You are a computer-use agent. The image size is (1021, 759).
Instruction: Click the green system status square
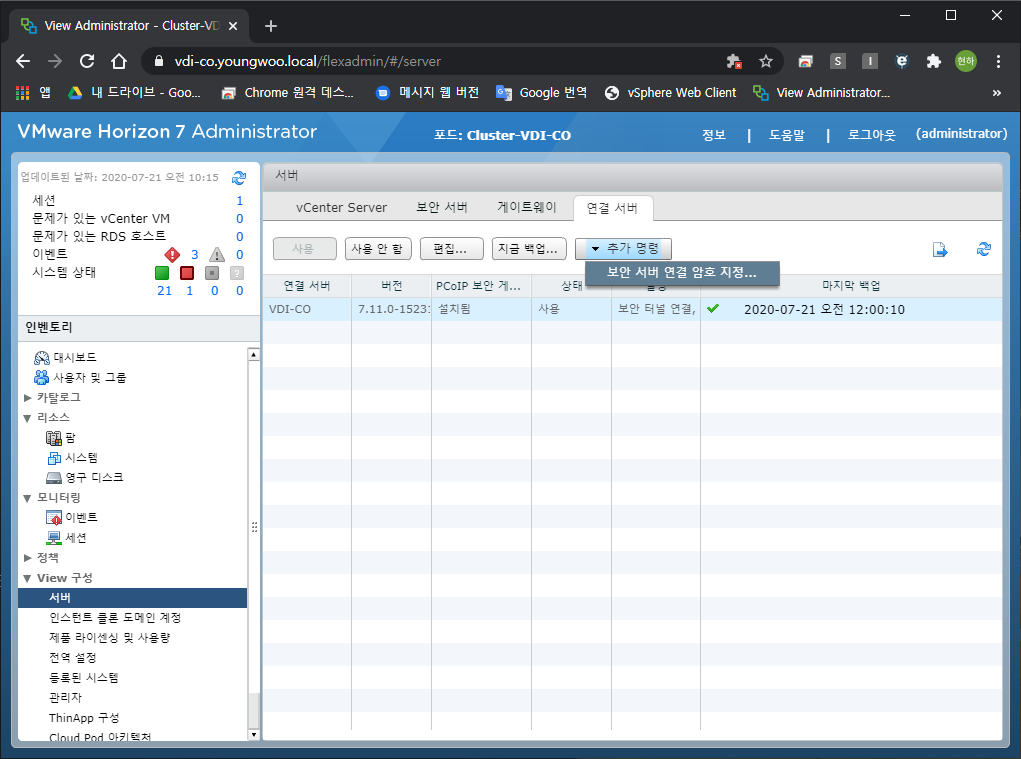point(162,273)
